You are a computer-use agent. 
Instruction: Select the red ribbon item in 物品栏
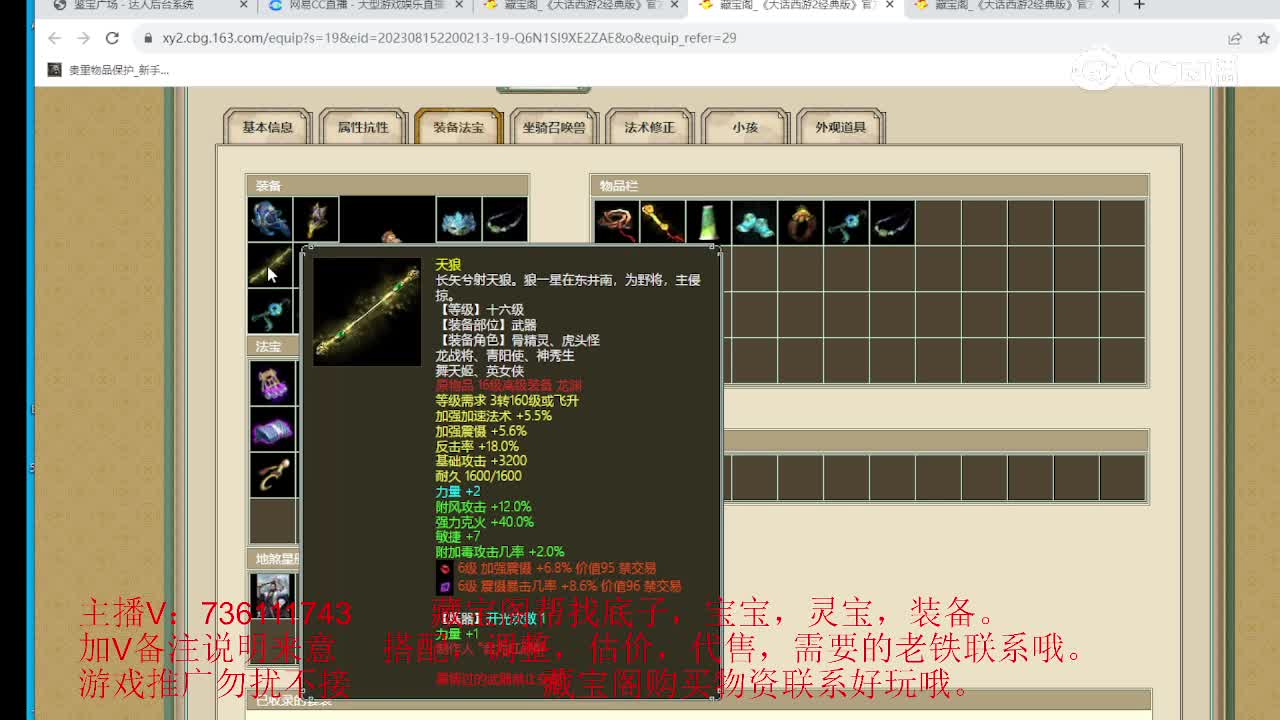(x=616, y=222)
